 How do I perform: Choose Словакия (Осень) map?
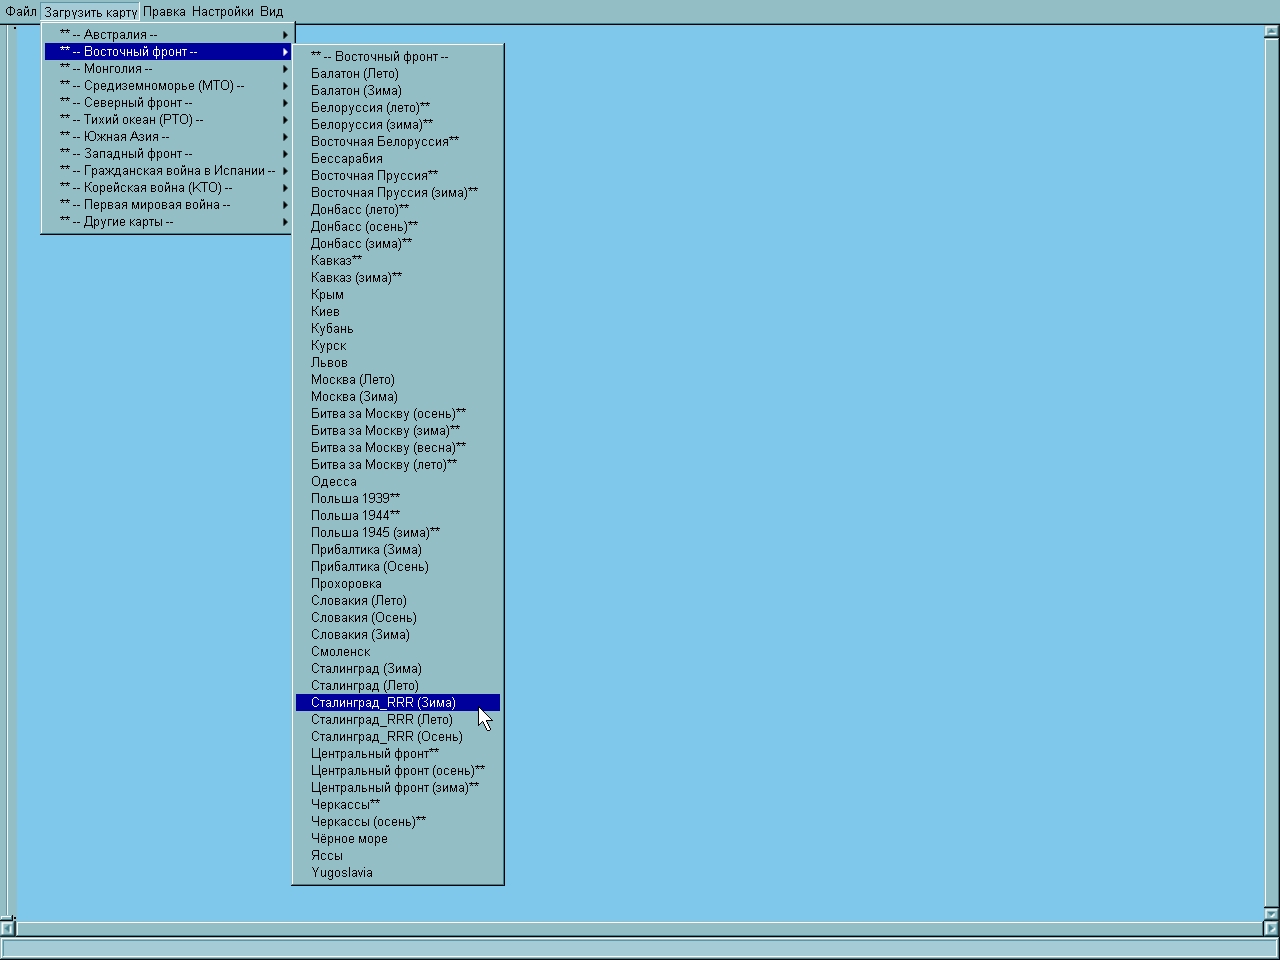[x=398, y=618]
